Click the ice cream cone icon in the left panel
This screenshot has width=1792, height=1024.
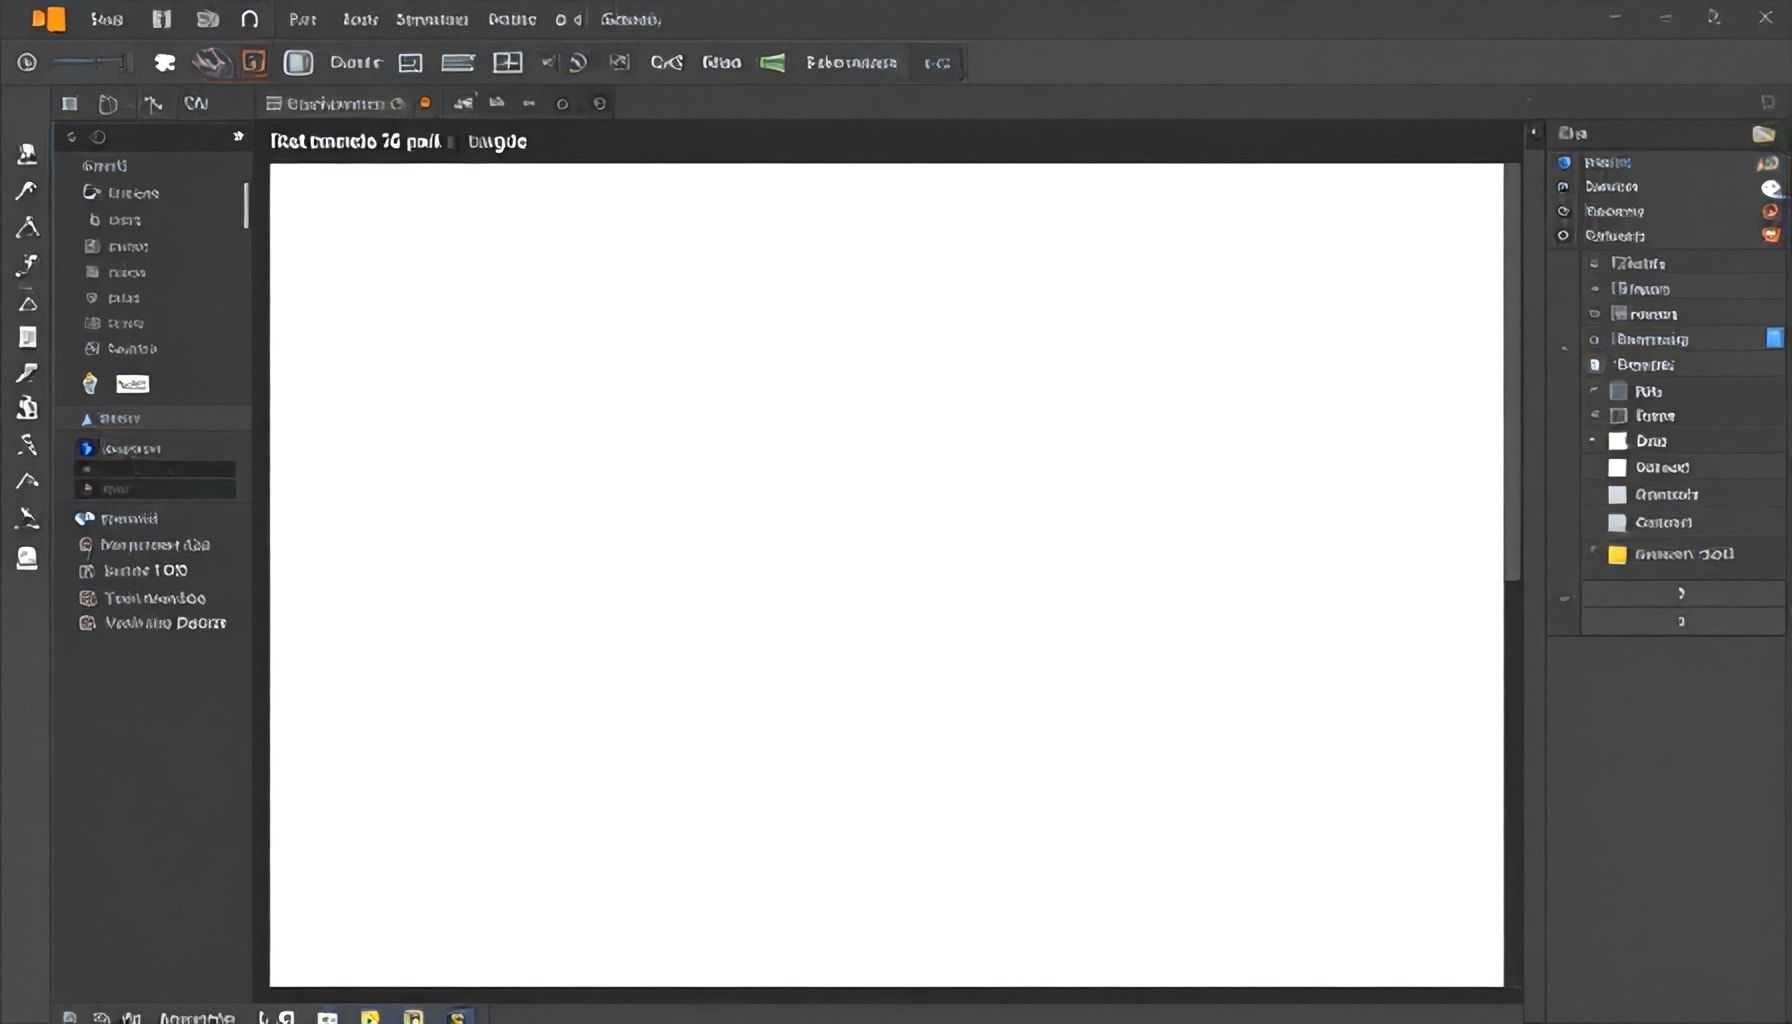[x=90, y=383]
